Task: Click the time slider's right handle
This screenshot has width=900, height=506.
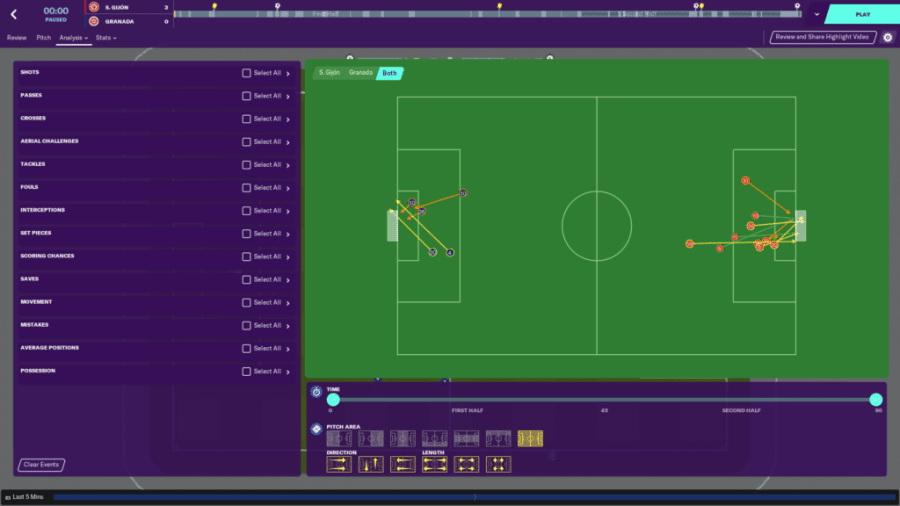Action: tap(876, 400)
